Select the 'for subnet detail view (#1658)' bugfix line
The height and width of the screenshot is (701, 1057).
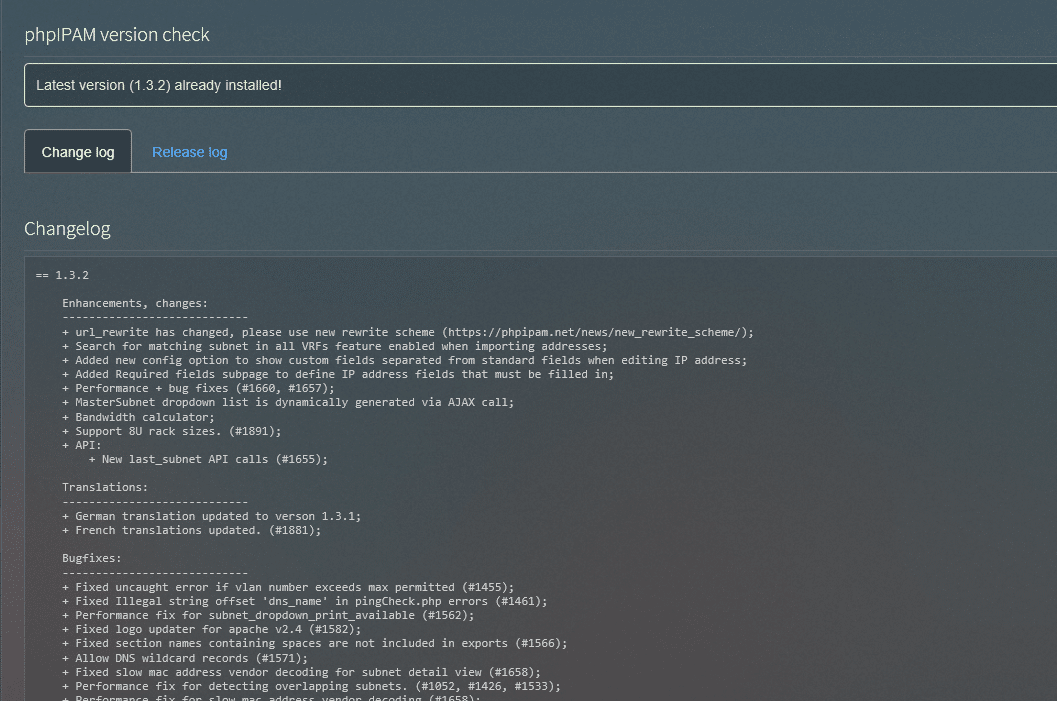coord(301,673)
